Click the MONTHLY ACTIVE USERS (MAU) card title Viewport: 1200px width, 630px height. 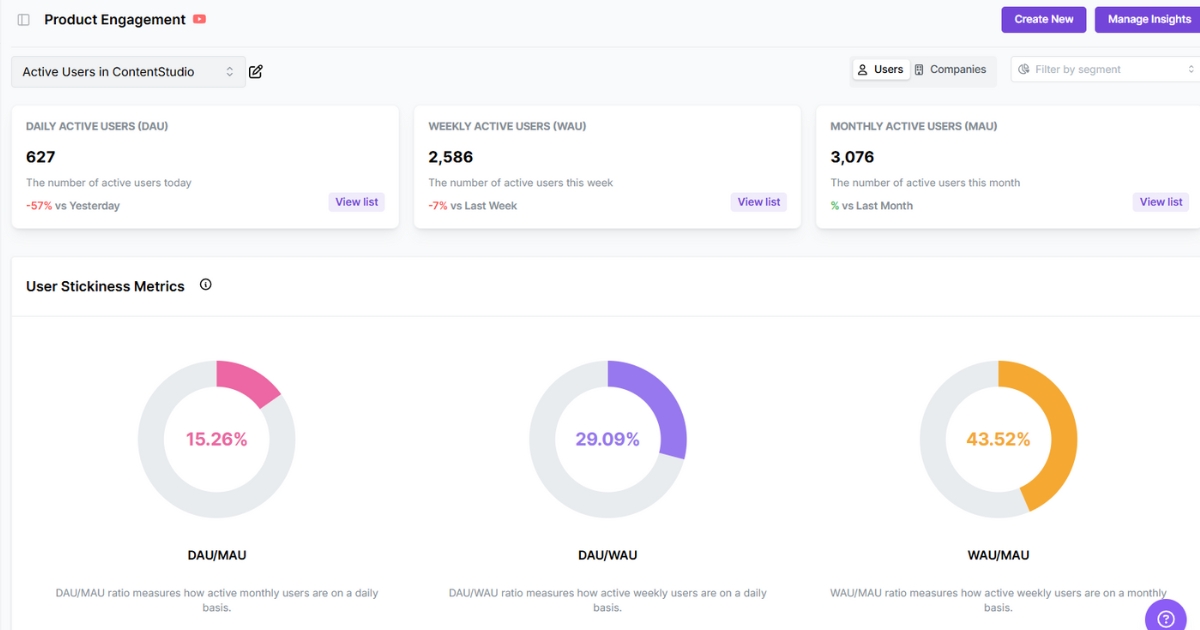pyautogui.click(x=914, y=127)
